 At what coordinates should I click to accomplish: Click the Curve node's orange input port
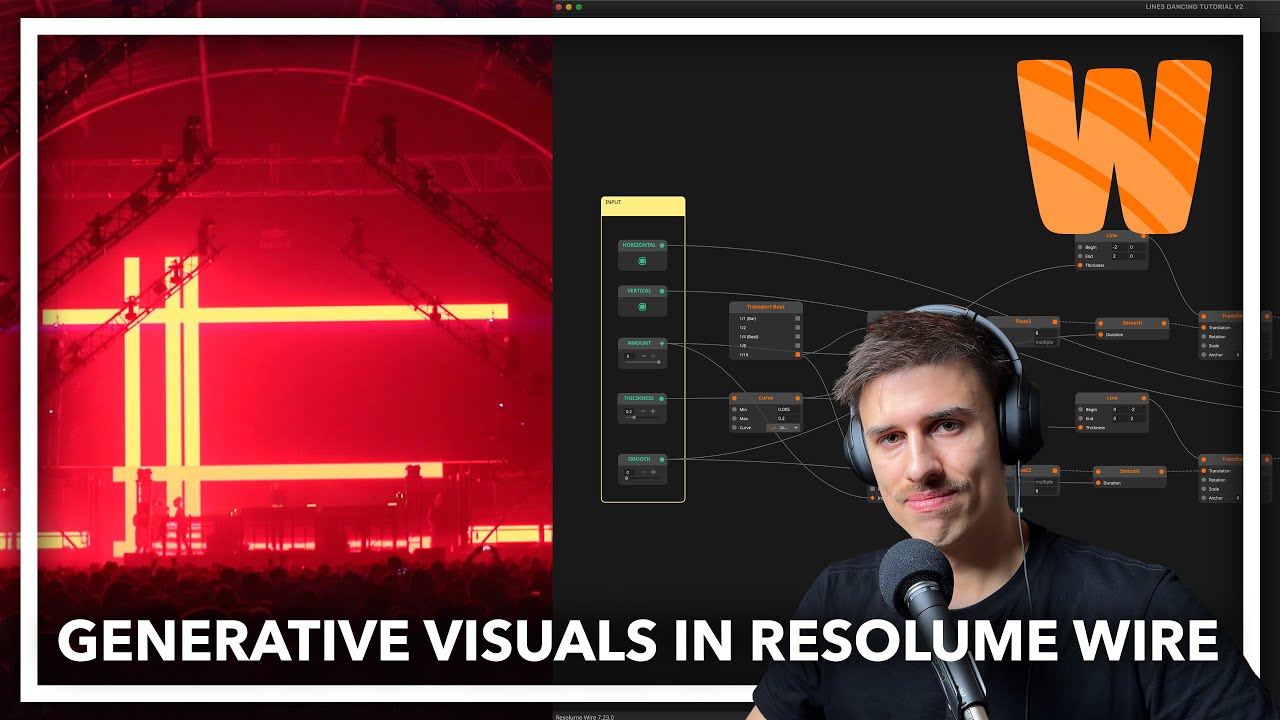[x=734, y=398]
